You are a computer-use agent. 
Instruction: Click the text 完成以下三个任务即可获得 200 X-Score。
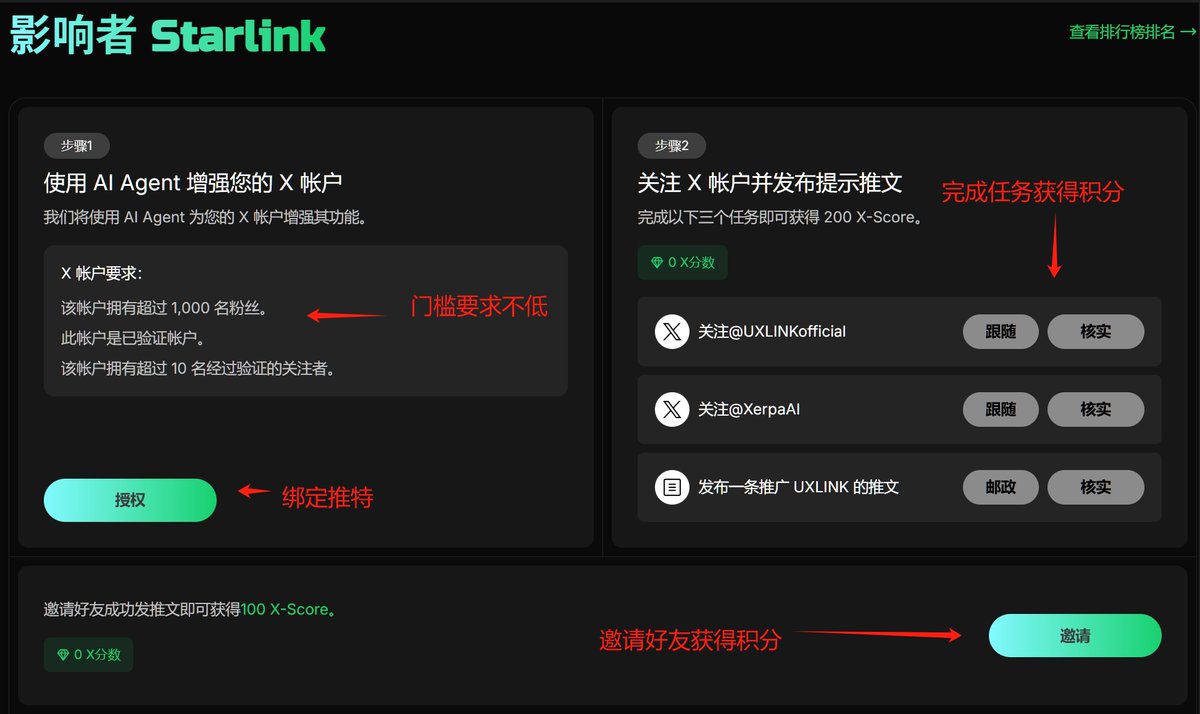pos(780,217)
